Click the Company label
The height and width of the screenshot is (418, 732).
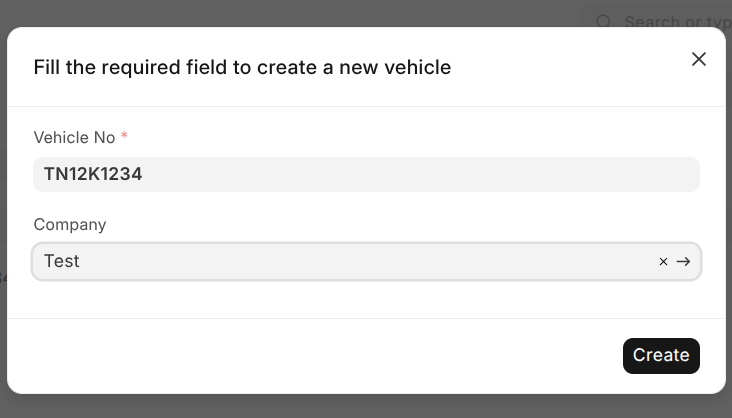pos(70,225)
